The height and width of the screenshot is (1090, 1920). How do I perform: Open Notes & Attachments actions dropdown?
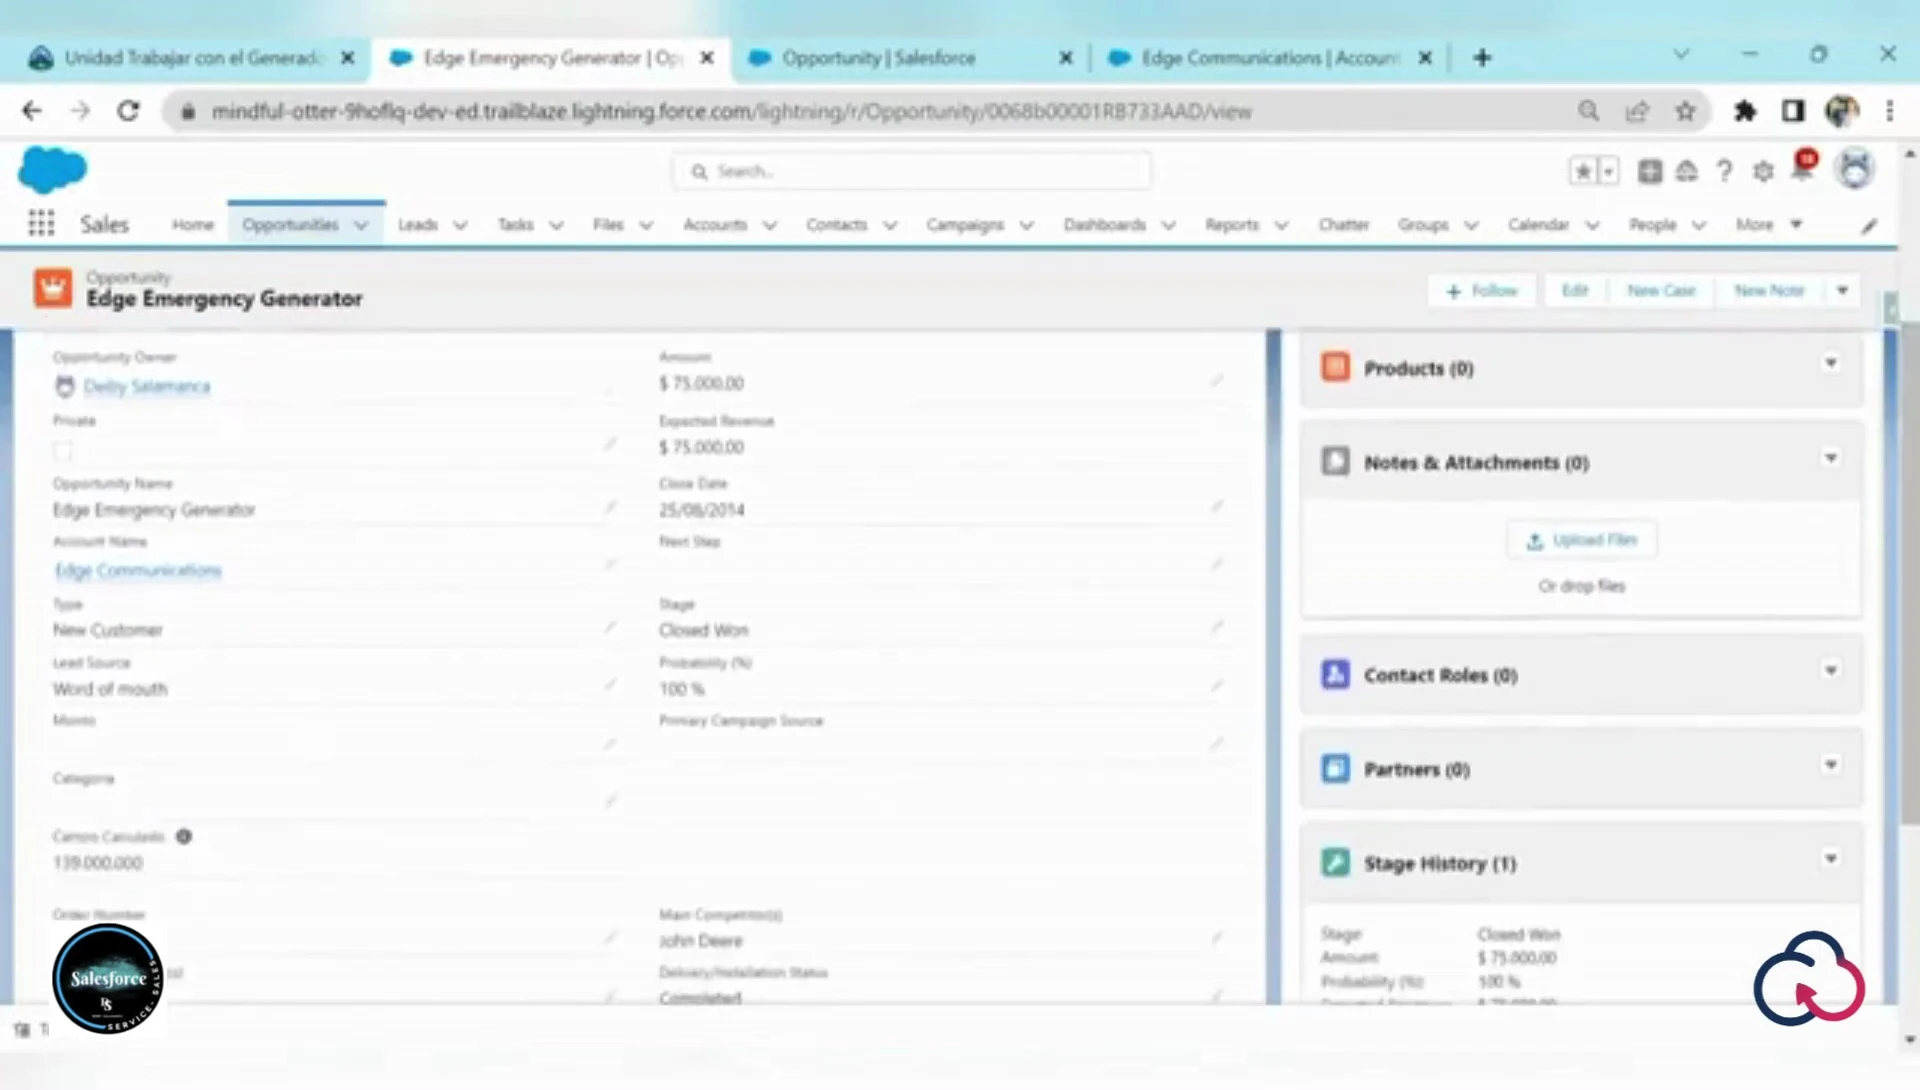tap(1831, 458)
